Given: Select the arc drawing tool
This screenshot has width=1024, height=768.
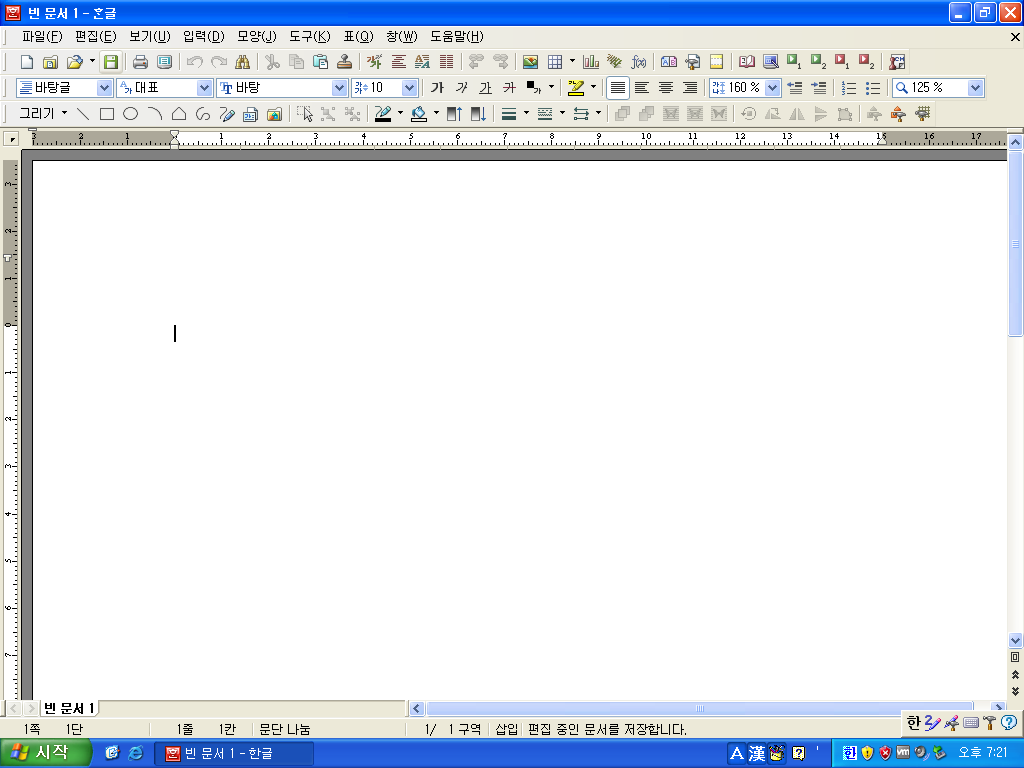Looking at the screenshot, I should pyautogui.click(x=155, y=114).
